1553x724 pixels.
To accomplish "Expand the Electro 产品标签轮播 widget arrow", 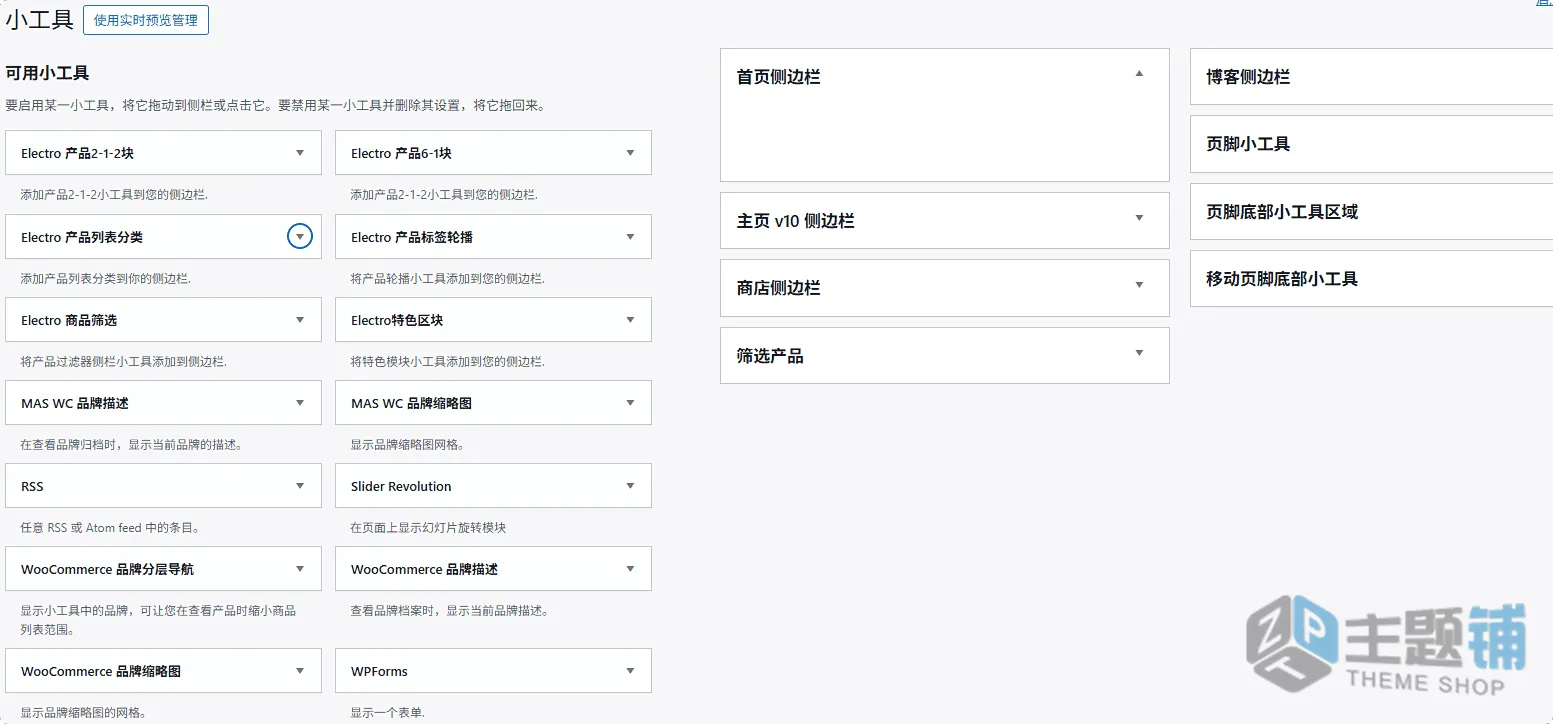I will click(630, 237).
